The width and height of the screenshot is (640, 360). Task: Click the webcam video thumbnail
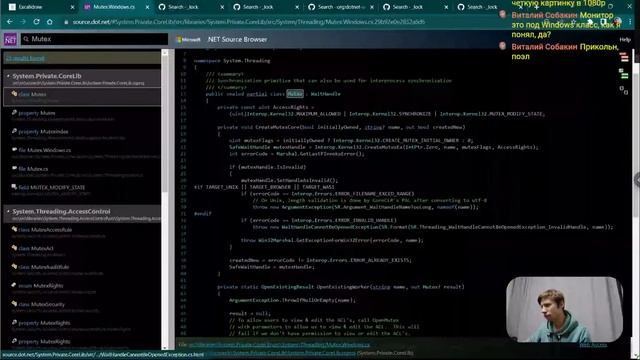pyautogui.click(x=564, y=309)
